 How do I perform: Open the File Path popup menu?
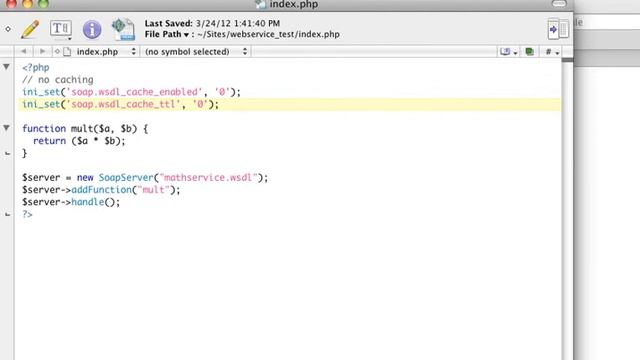point(167,34)
